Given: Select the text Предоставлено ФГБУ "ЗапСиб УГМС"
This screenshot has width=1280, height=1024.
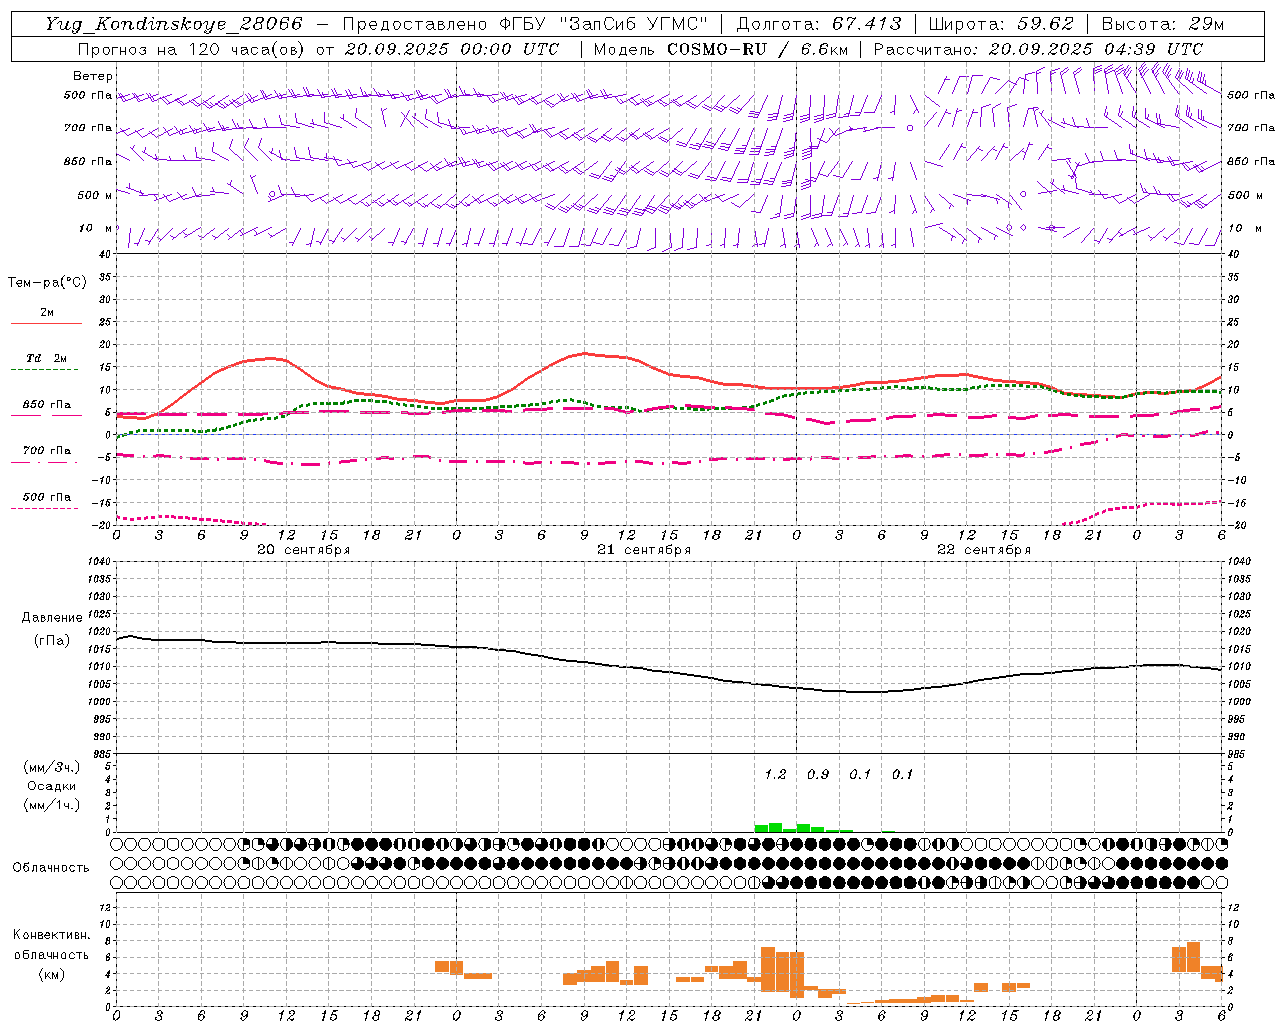Looking at the screenshot, I should click(x=524, y=24).
